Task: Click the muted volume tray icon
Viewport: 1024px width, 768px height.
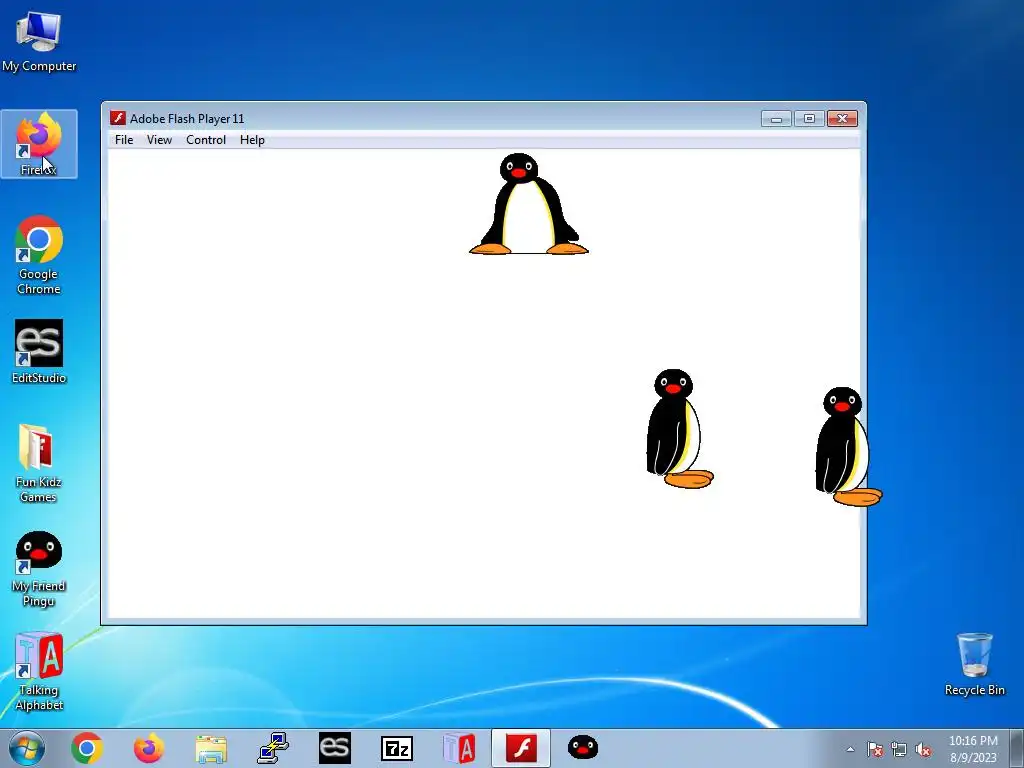Action: [923, 749]
